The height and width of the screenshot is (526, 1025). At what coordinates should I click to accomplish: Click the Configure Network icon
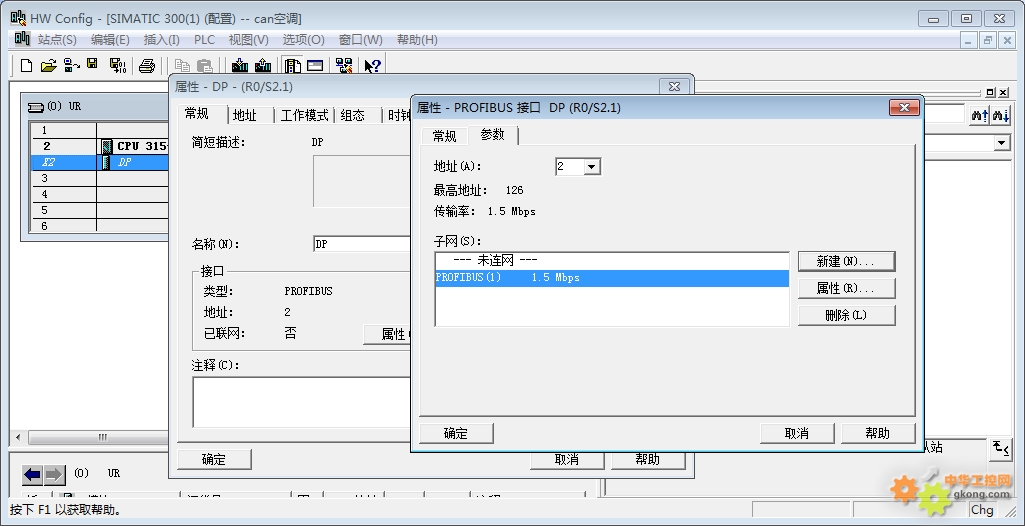point(344,66)
